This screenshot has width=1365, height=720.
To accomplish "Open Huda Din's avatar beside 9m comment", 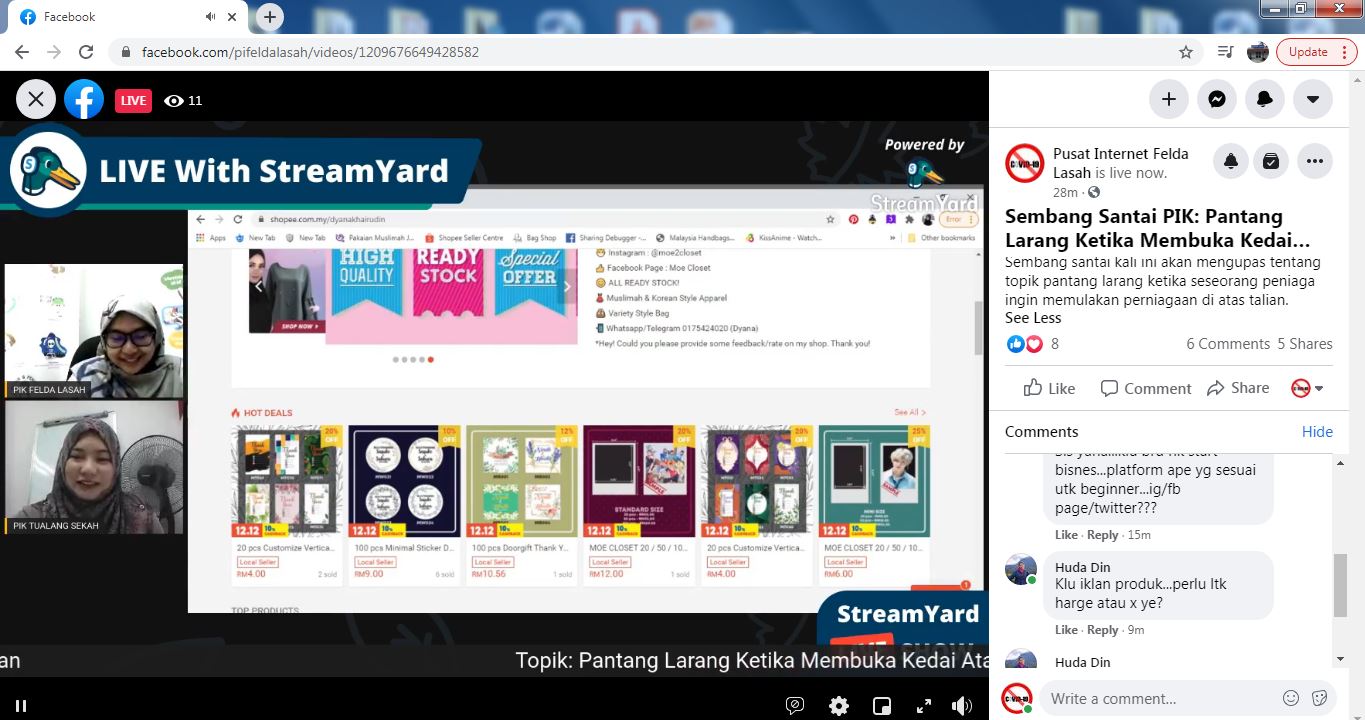I will click(x=1021, y=569).
